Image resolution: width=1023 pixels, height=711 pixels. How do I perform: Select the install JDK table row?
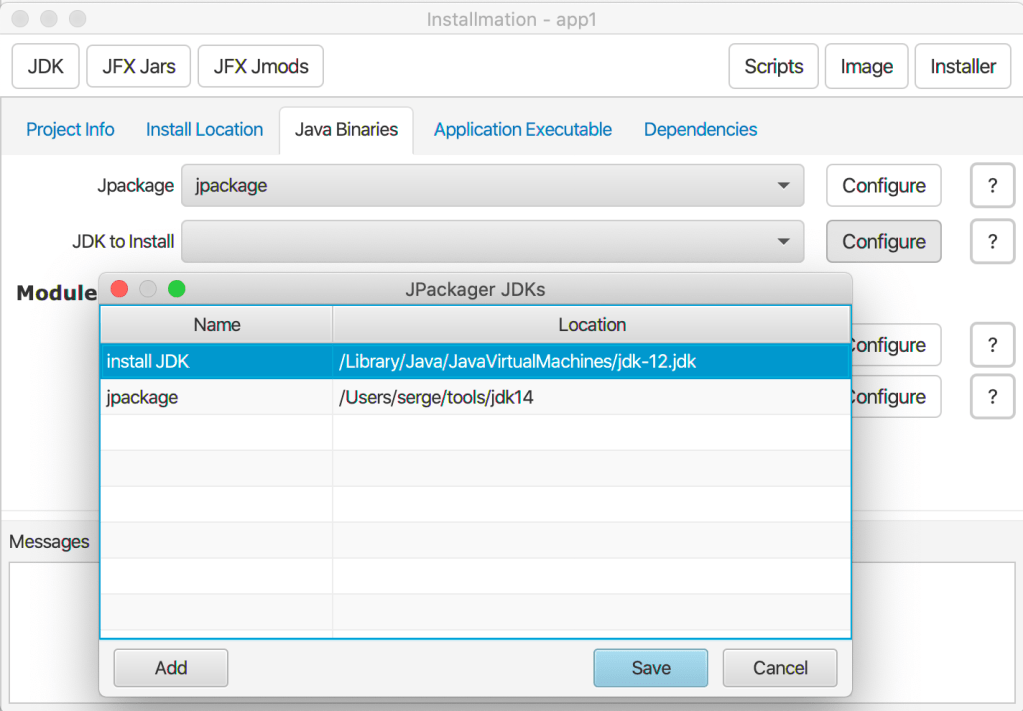click(475, 362)
